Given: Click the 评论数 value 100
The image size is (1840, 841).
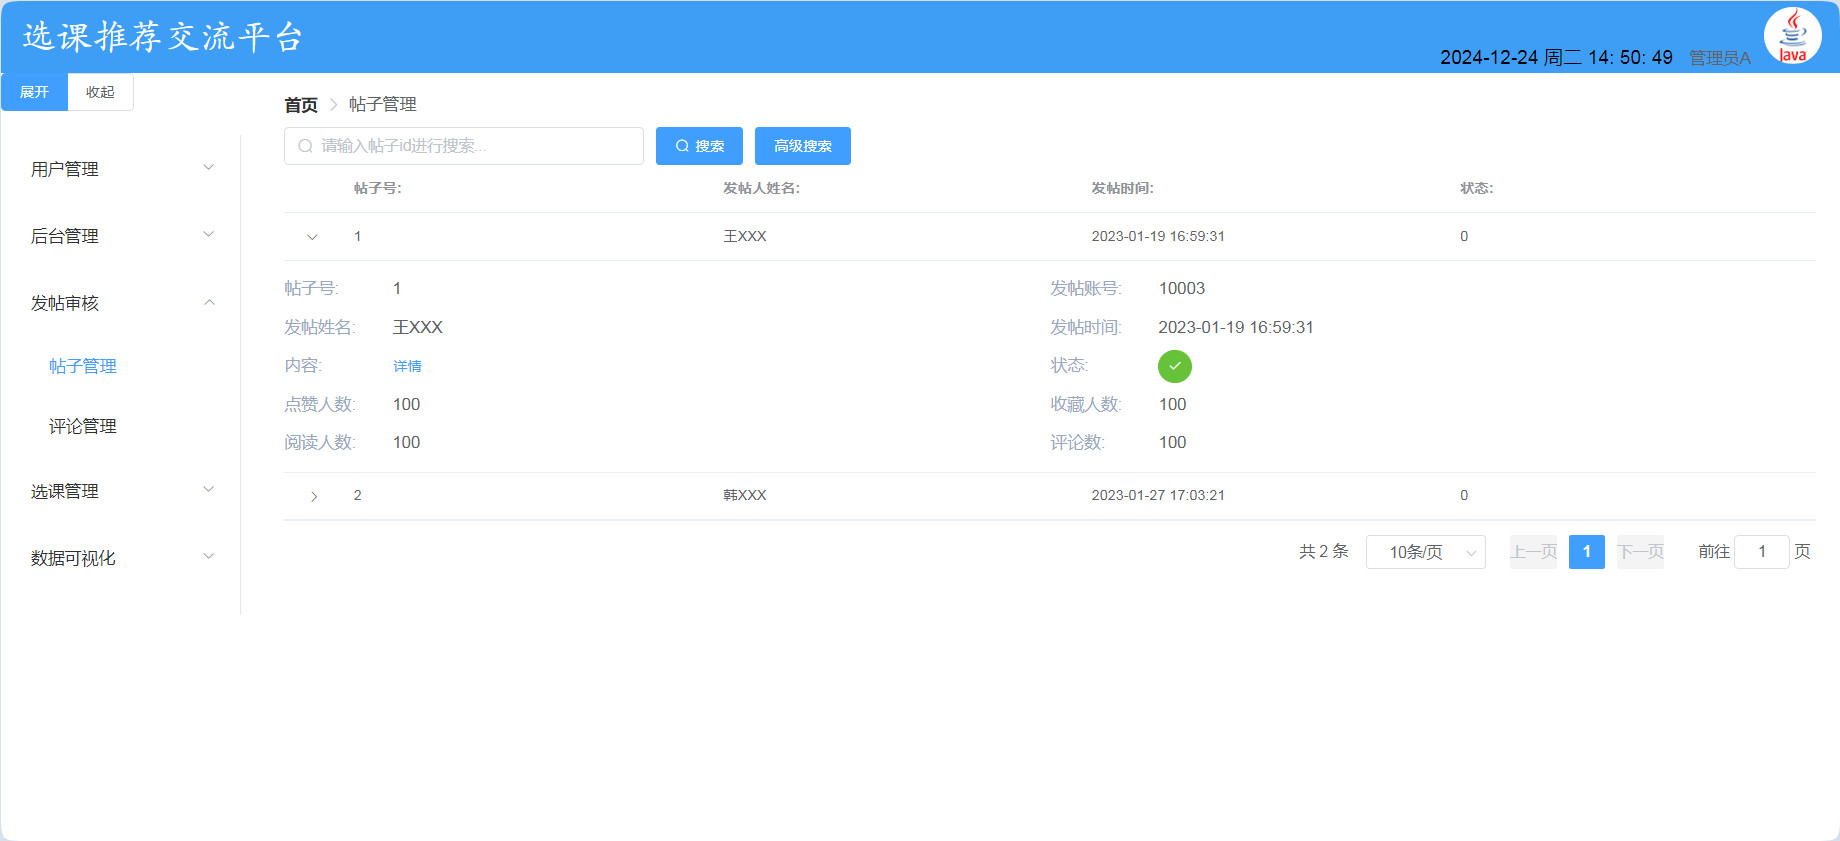Looking at the screenshot, I should (x=1173, y=443).
